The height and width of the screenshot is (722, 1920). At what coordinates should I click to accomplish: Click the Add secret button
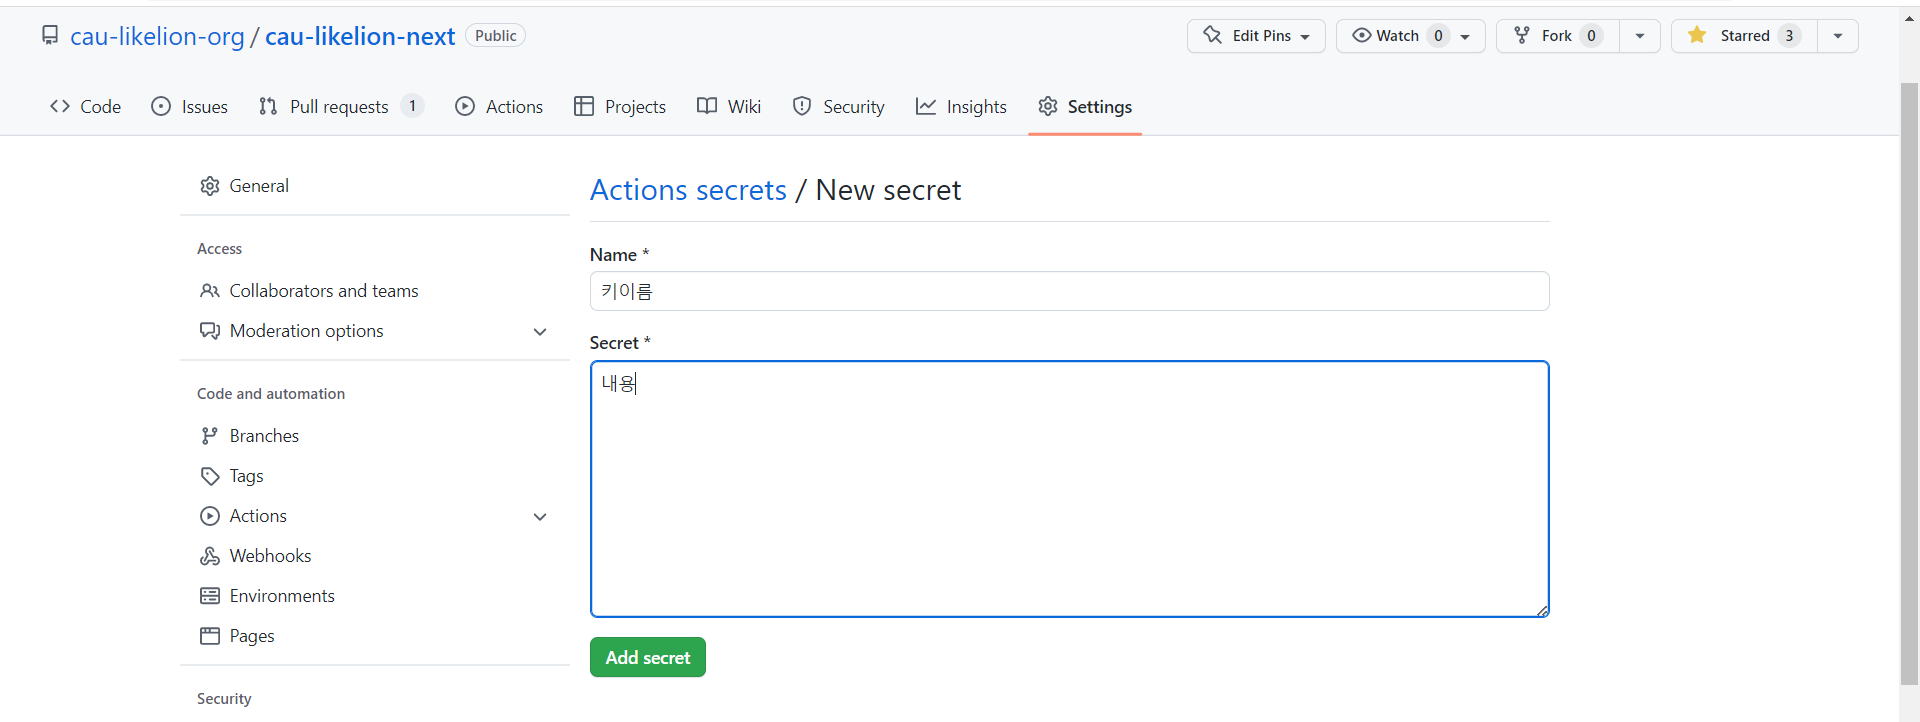pos(648,657)
